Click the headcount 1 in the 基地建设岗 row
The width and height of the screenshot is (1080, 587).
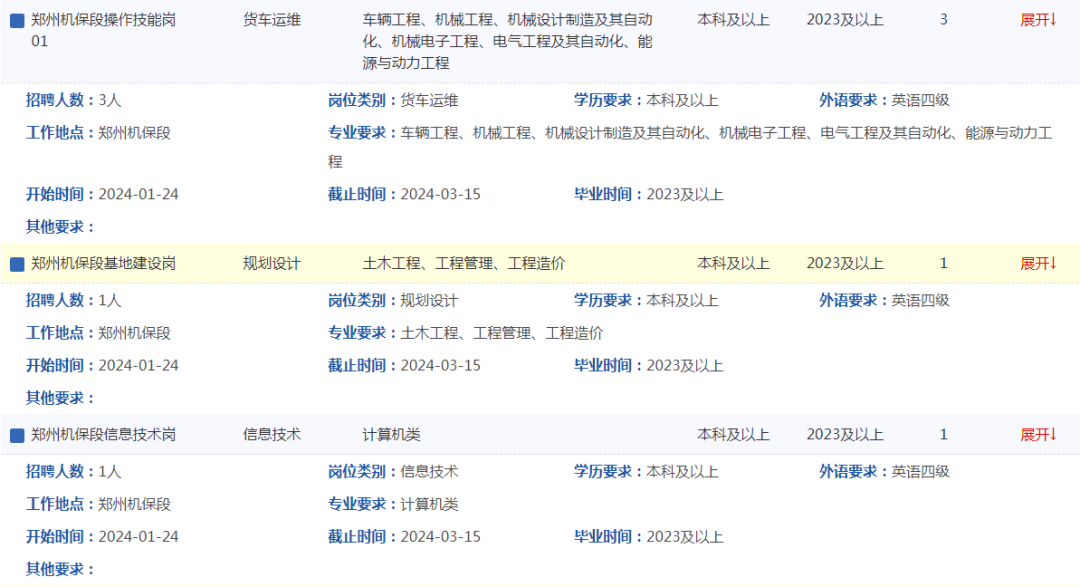(944, 263)
